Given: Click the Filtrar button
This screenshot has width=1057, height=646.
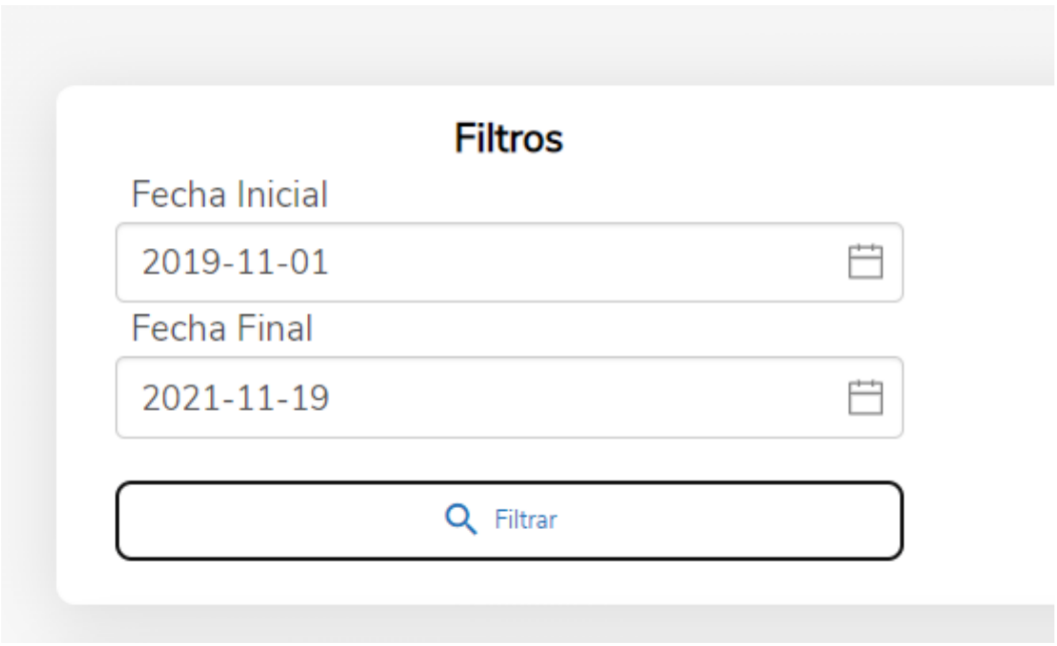Looking at the screenshot, I should click(510, 520).
